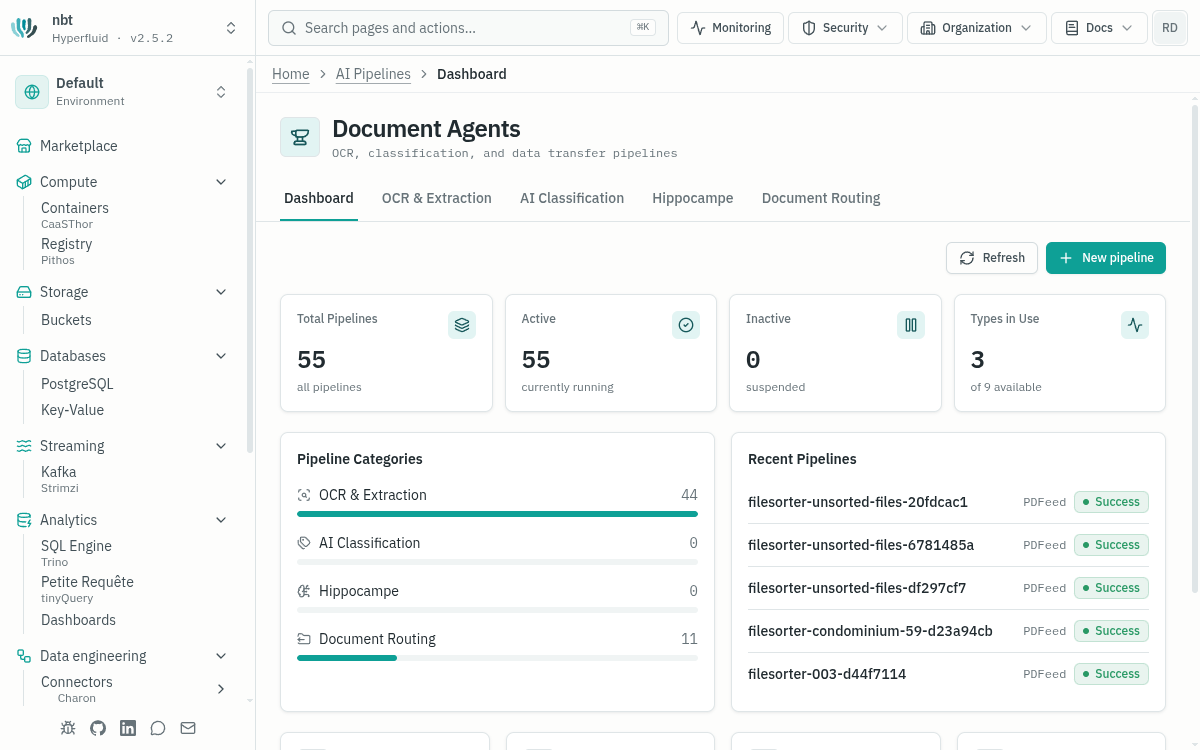Image resolution: width=1200 pixels, height=750 pixels.
Task: Open pipeline filesorter-unsorted-files-20fdcac1
Action: click(x=858, y=502)
